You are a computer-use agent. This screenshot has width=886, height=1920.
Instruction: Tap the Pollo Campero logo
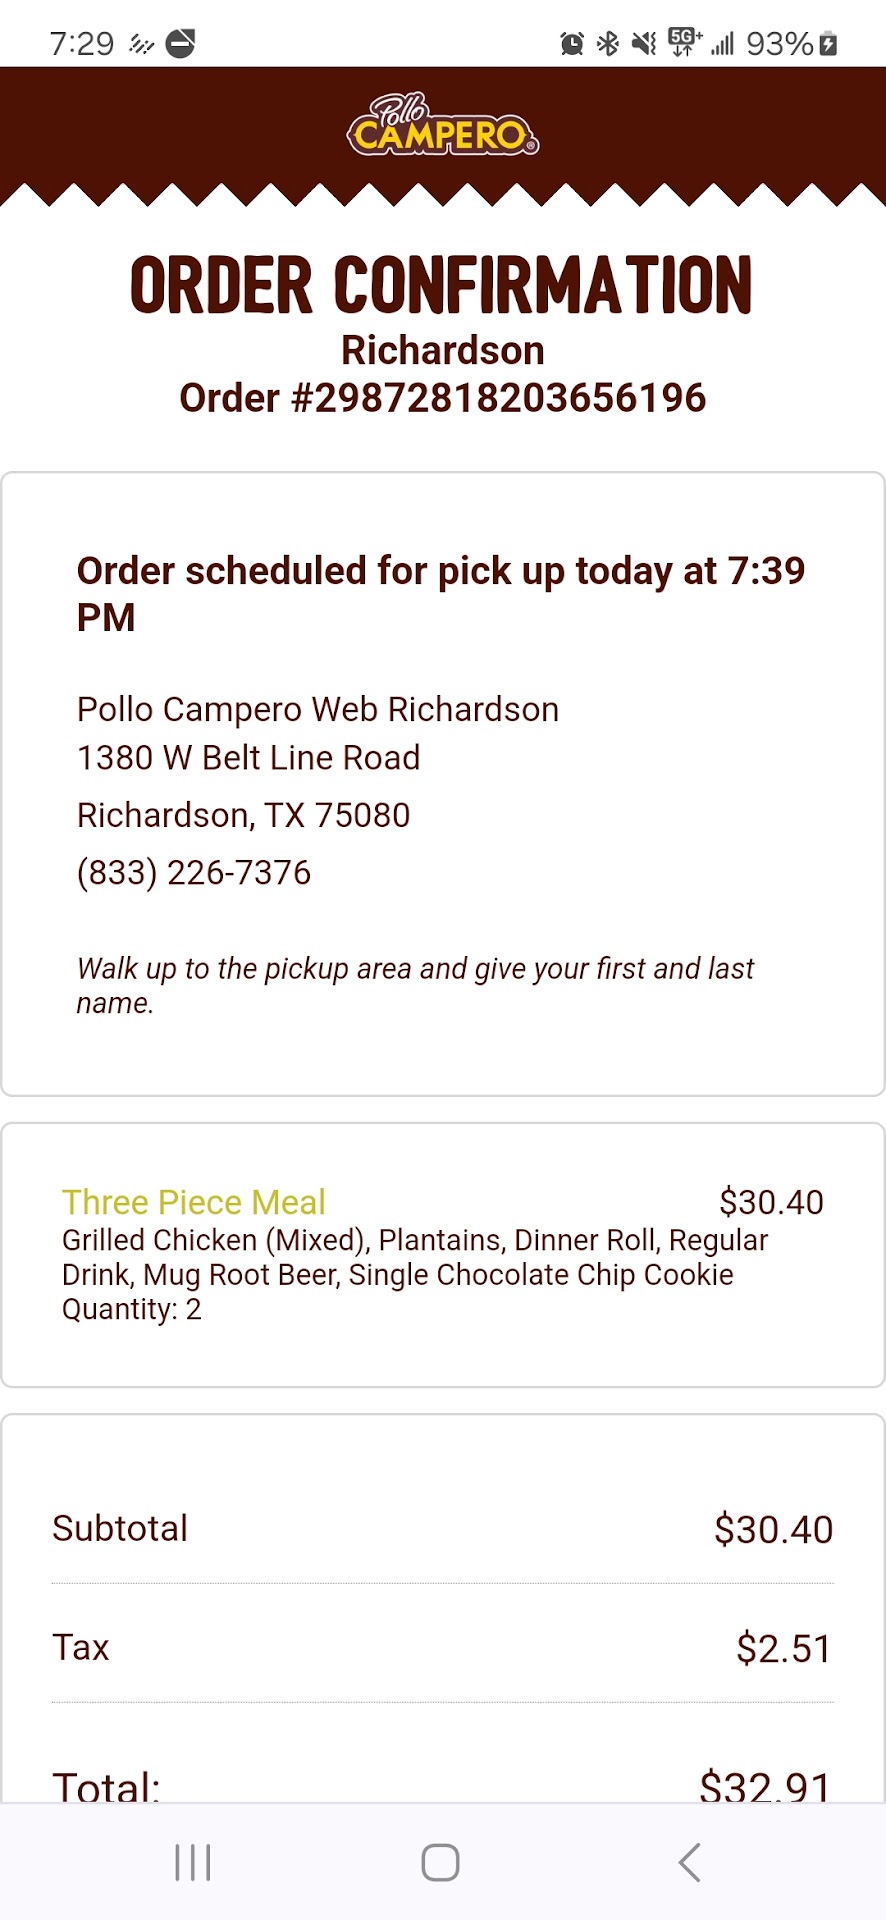click(442, 126)
